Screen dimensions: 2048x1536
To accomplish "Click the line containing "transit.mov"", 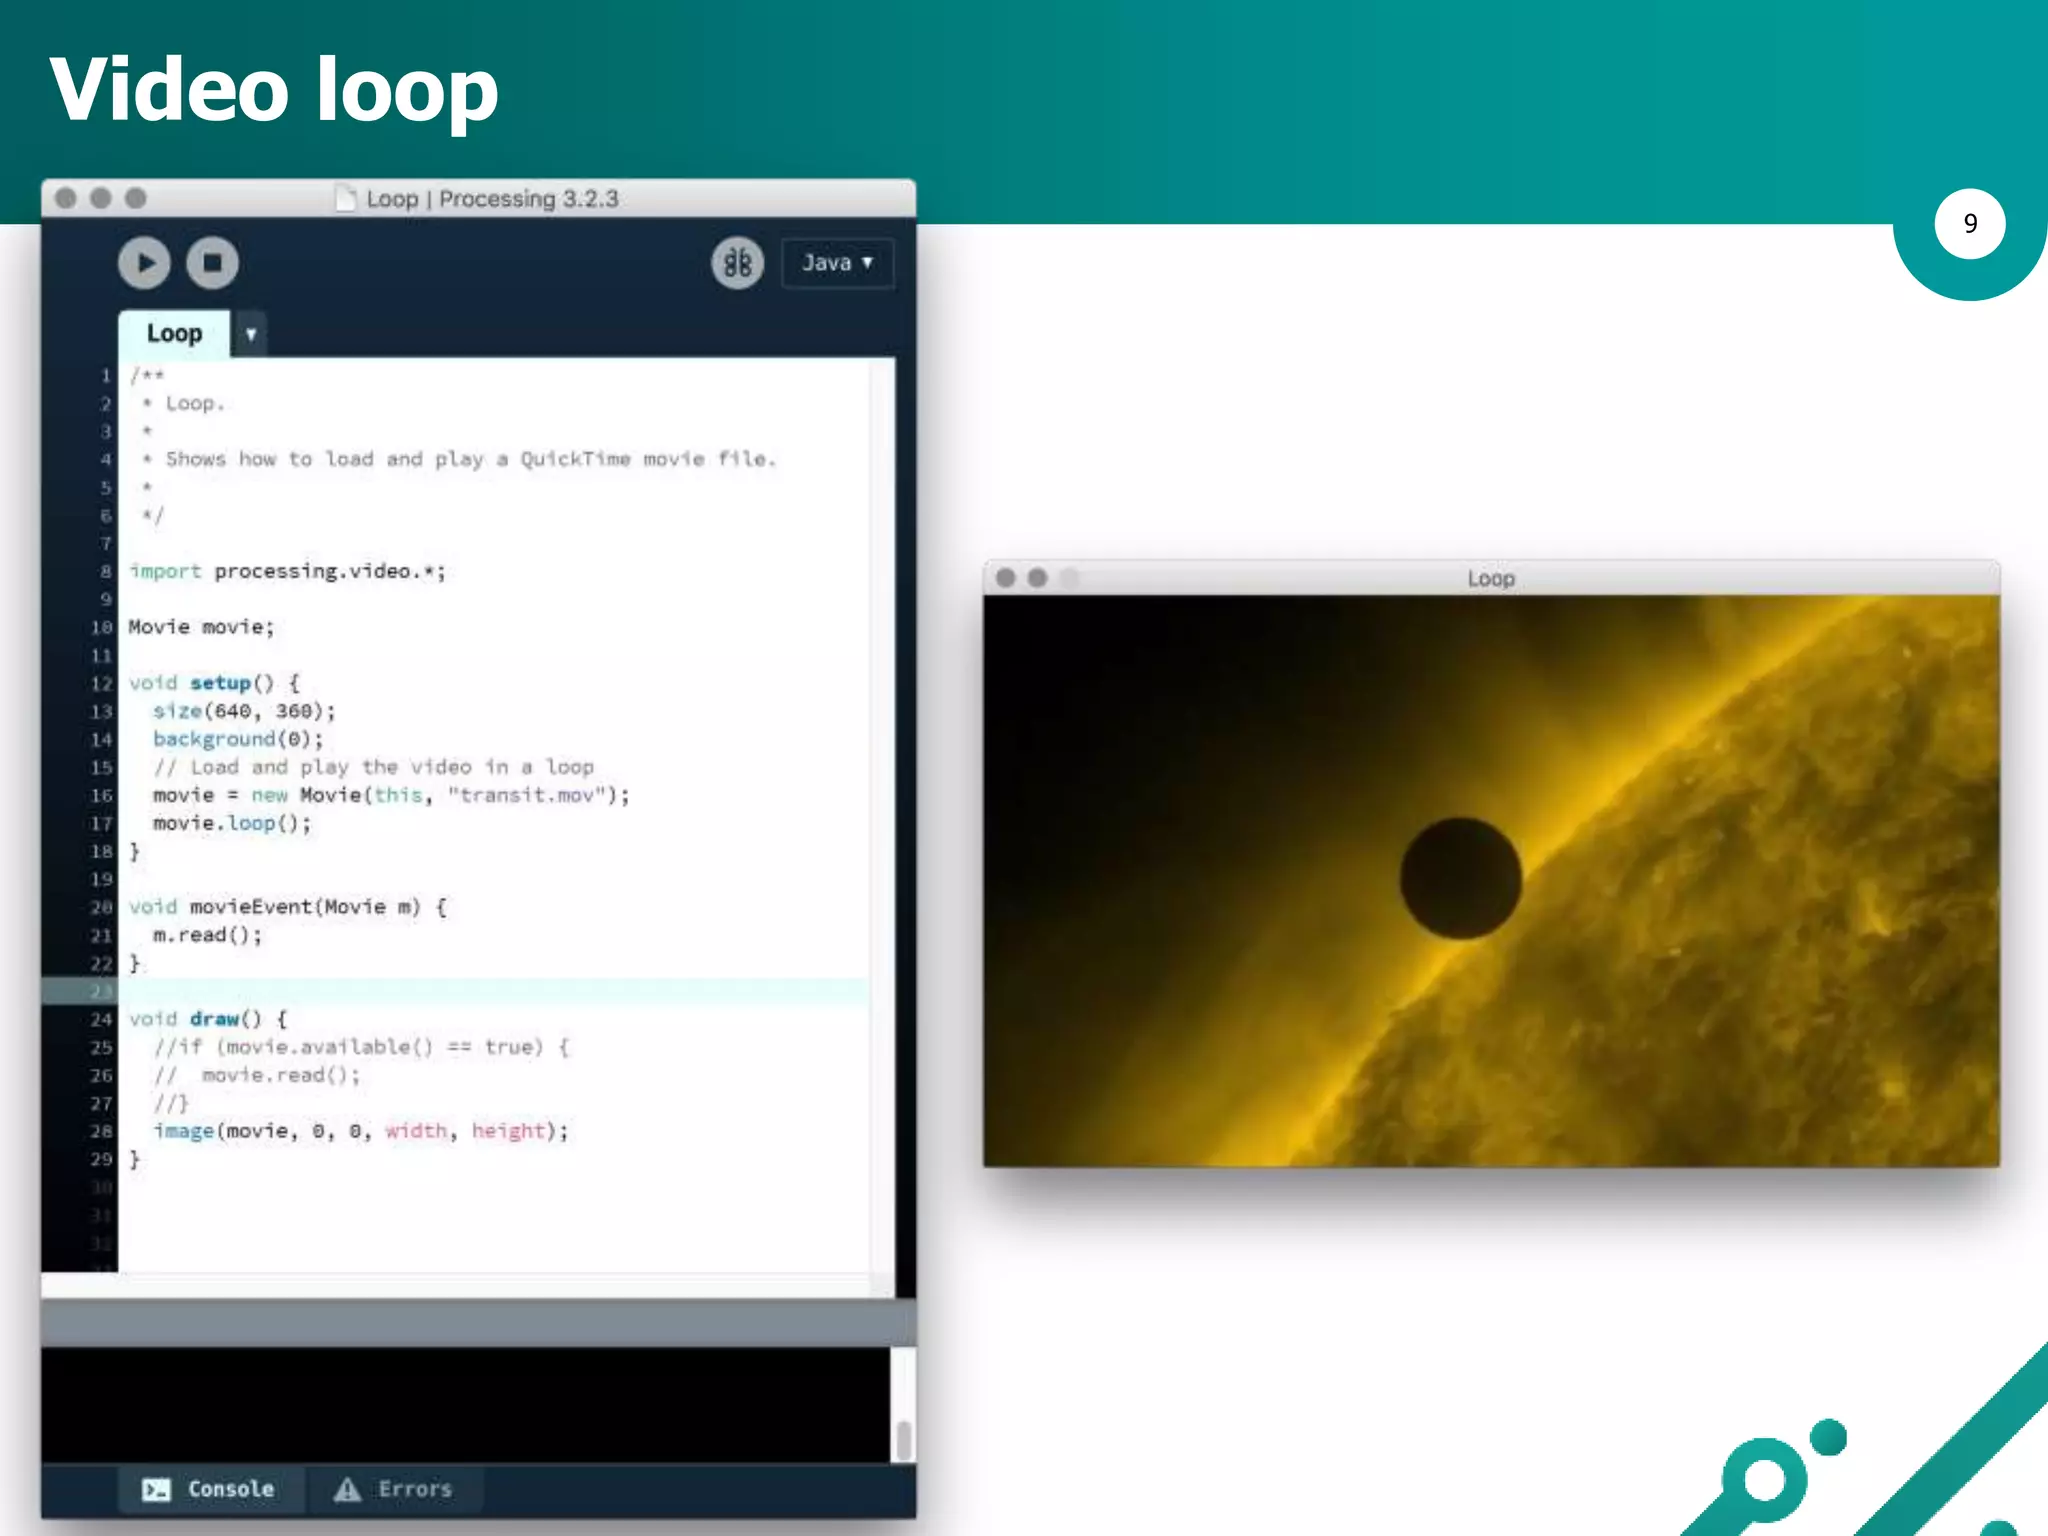I will [x=391, y=795].
